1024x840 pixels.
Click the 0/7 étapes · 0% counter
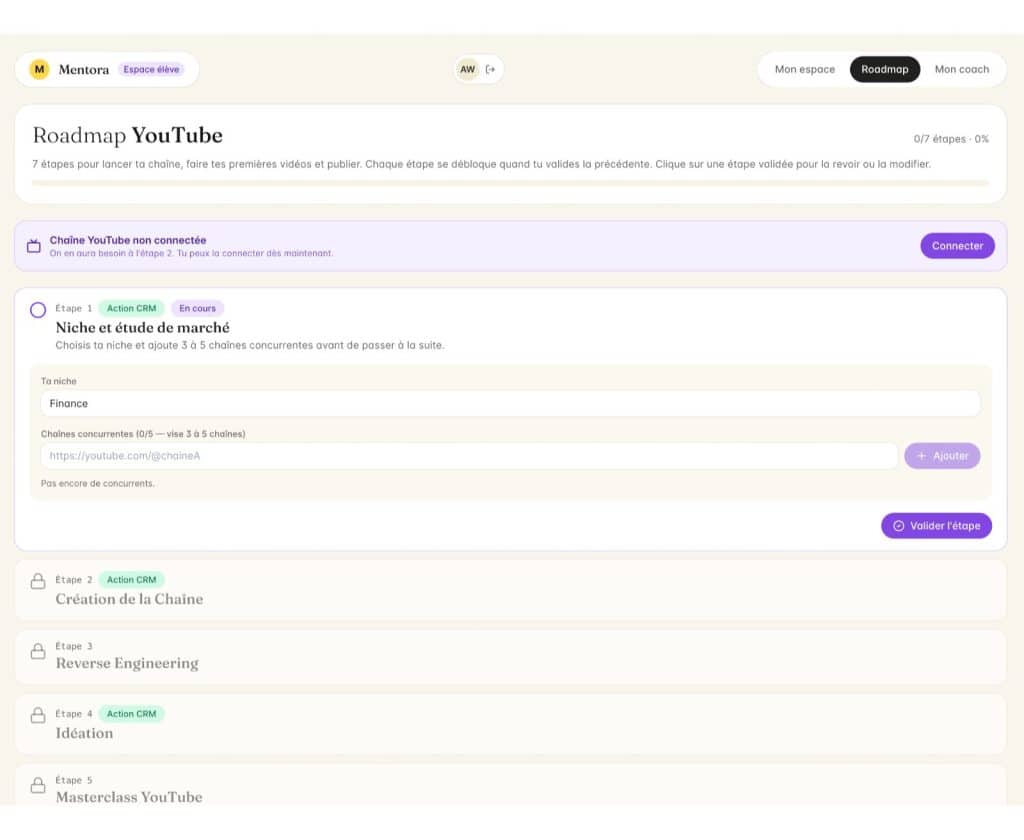coord(951,138)
